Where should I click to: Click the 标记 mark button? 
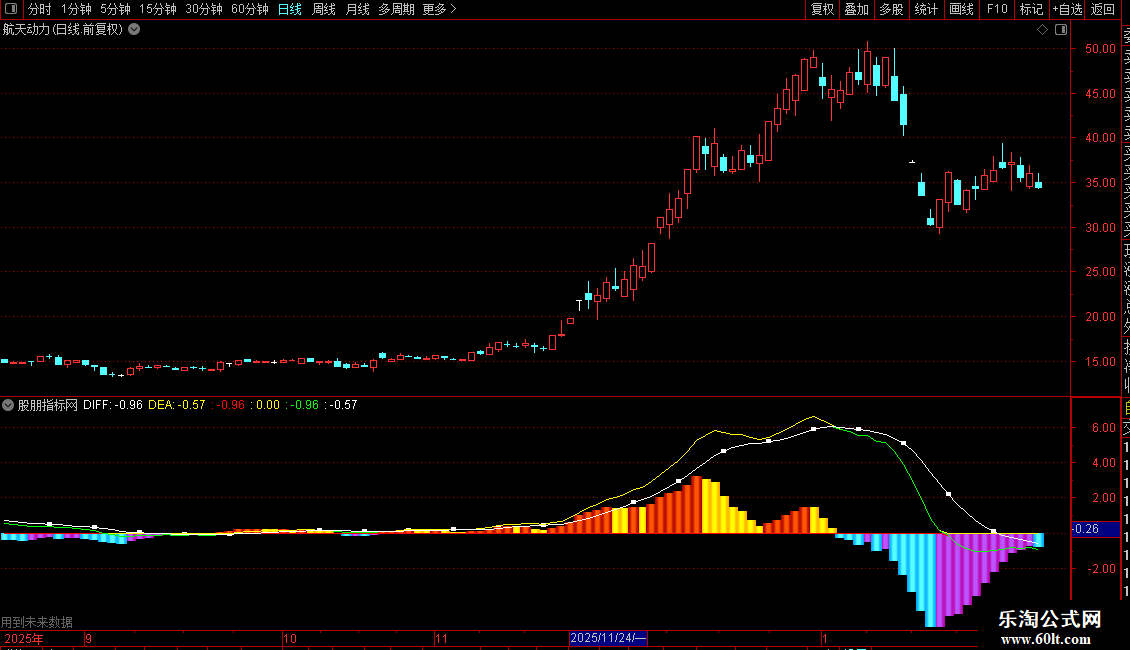[x=1031, y=9]
